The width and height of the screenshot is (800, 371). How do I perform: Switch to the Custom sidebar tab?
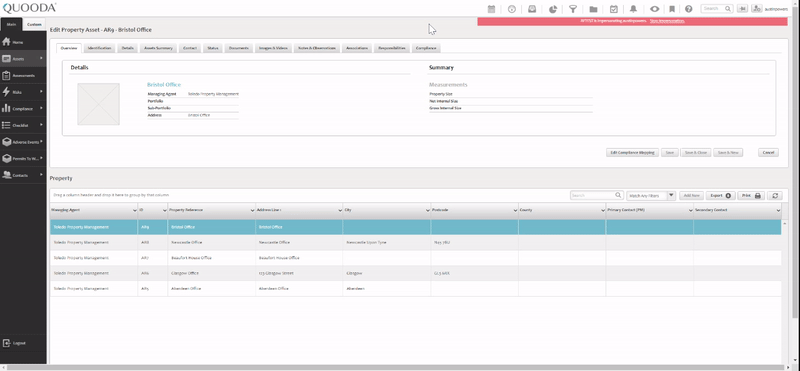pyautogui.click(x=34, y=24)
